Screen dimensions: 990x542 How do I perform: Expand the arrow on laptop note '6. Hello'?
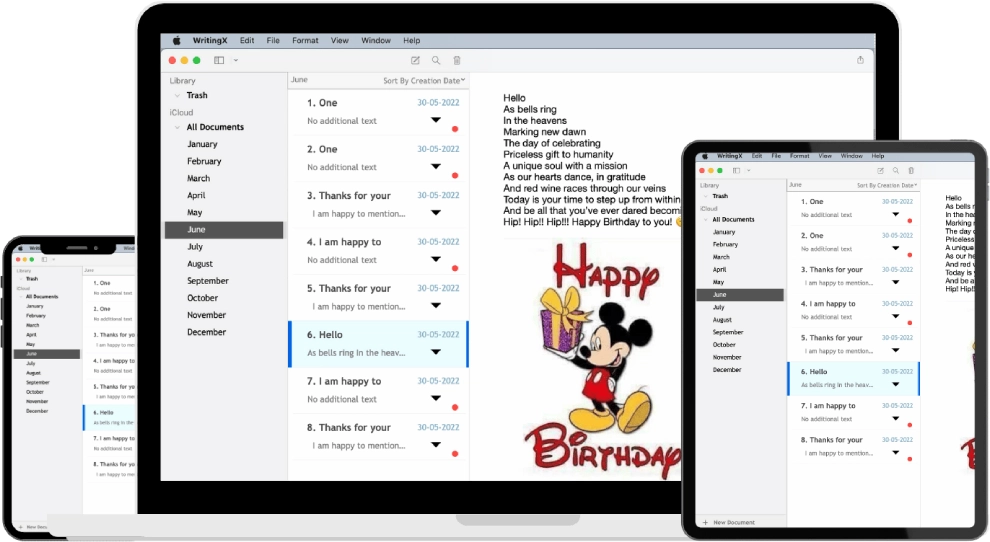(435, 352)
